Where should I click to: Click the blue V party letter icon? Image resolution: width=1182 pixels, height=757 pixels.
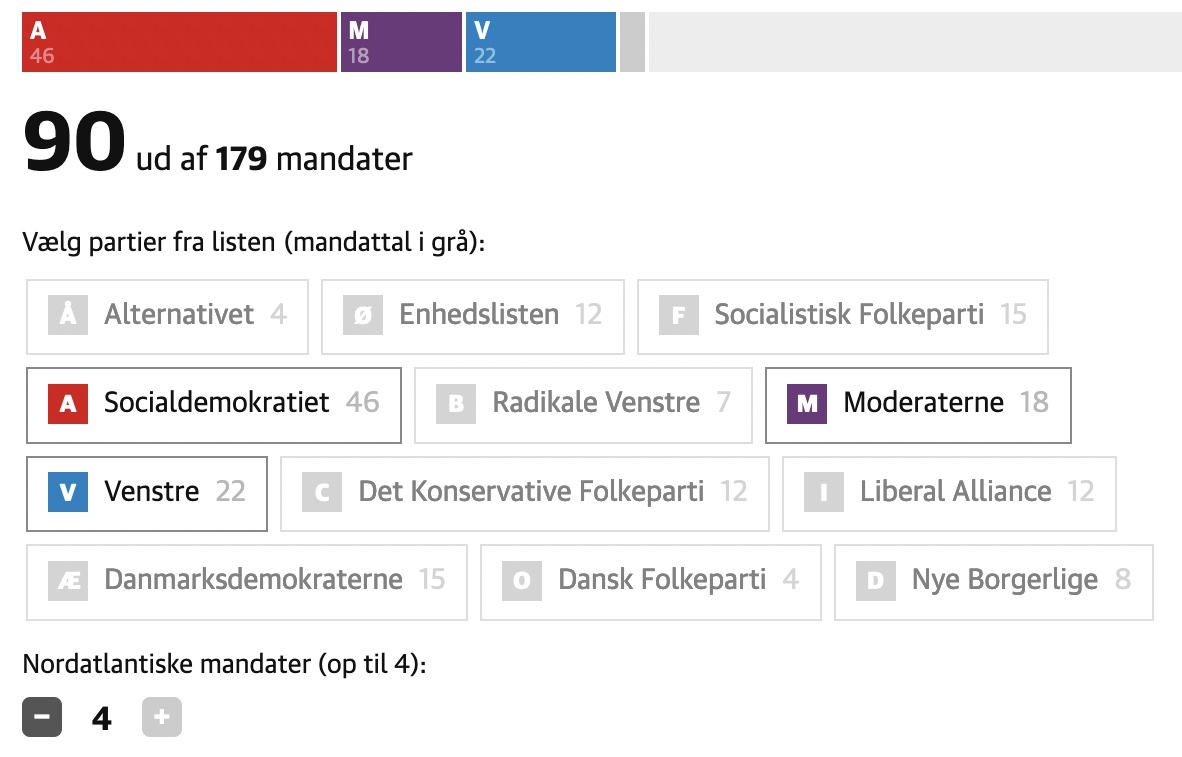coord(68,492)
